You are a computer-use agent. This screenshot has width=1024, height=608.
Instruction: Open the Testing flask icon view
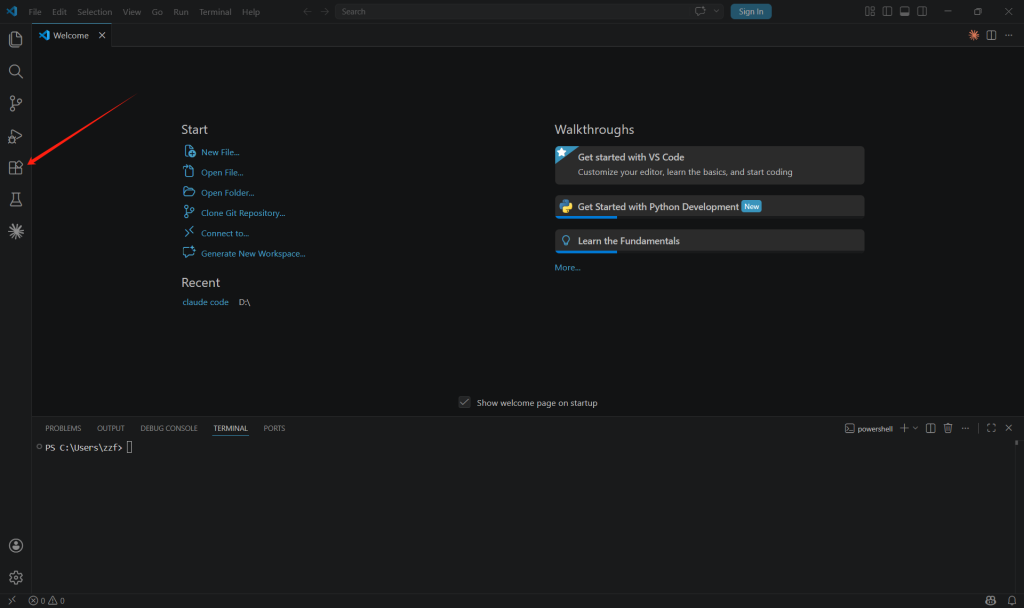click(x=15, y=200)
